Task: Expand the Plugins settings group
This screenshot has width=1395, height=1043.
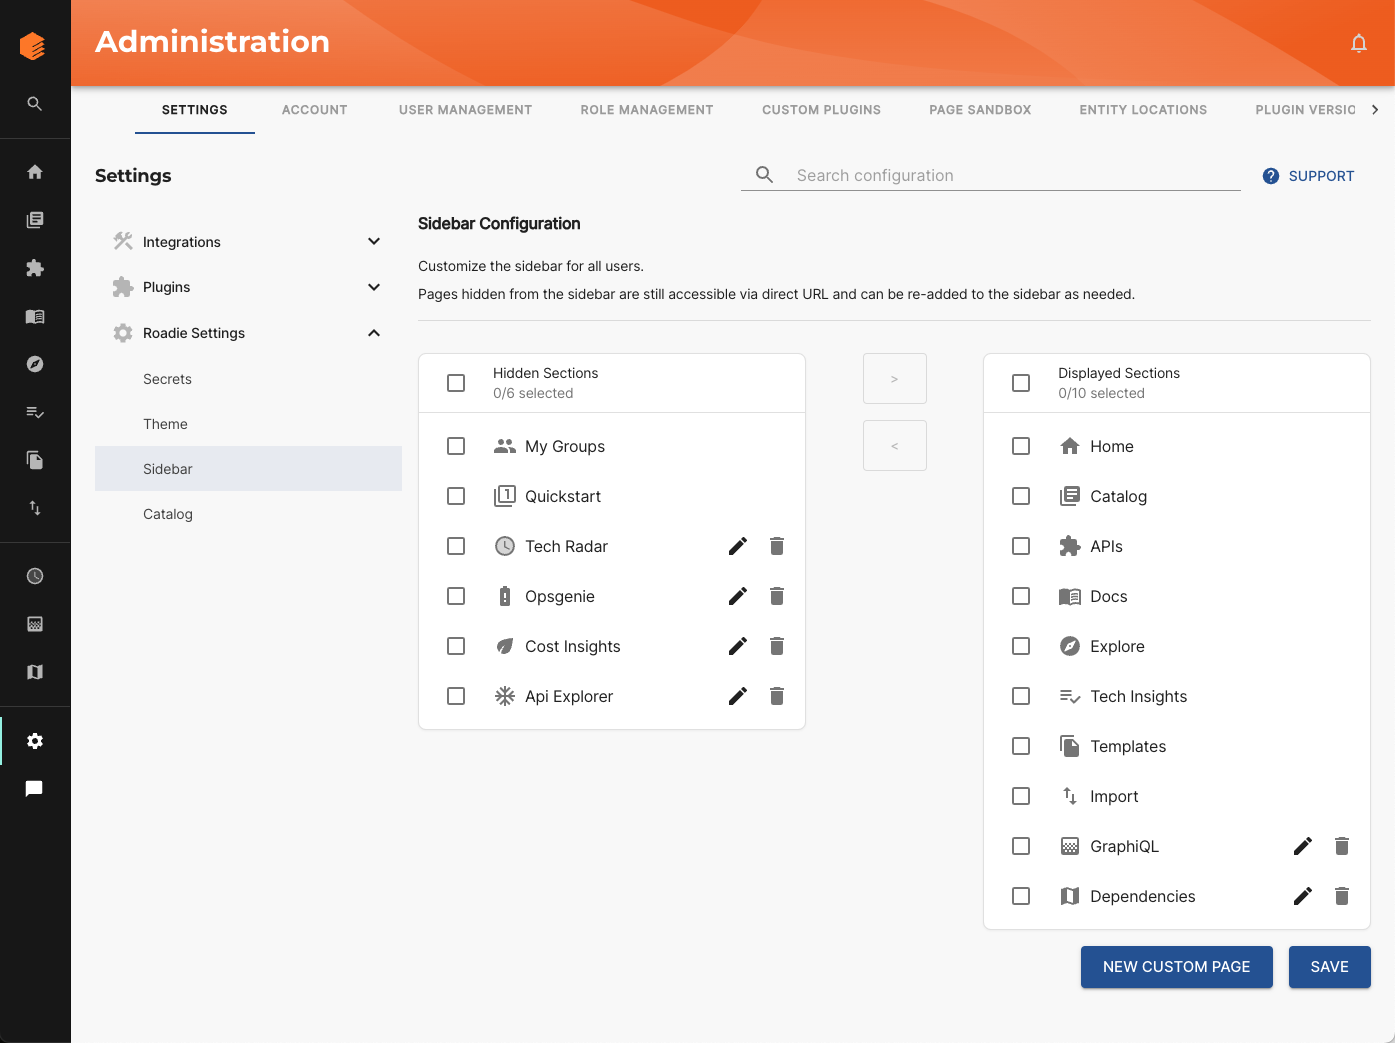Action: coord(248,287)
